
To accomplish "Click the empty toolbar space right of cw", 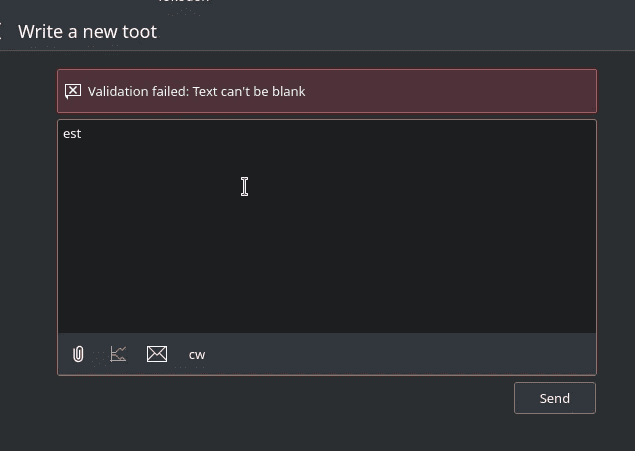I will coord(399,354).
